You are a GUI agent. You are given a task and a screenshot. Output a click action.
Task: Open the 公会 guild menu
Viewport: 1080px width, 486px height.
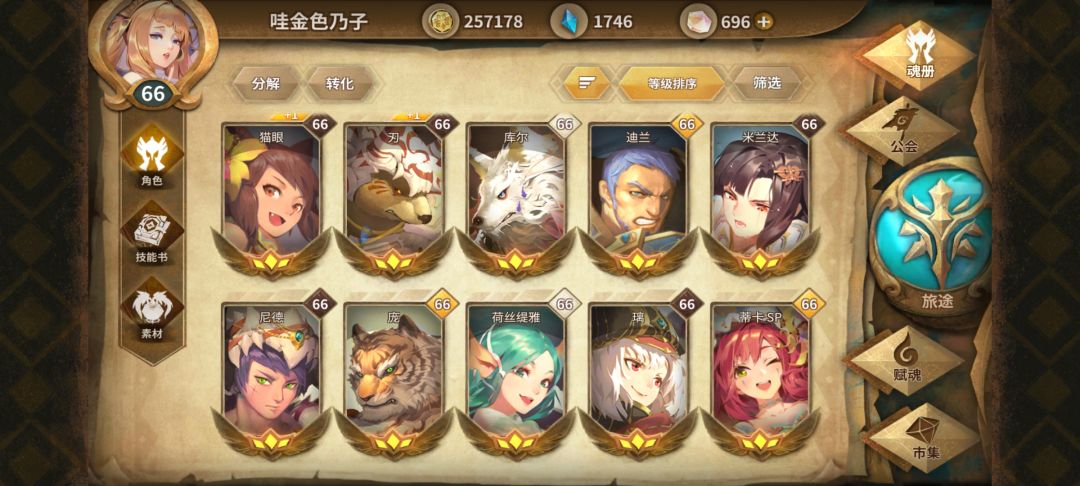tap(904, 131)
